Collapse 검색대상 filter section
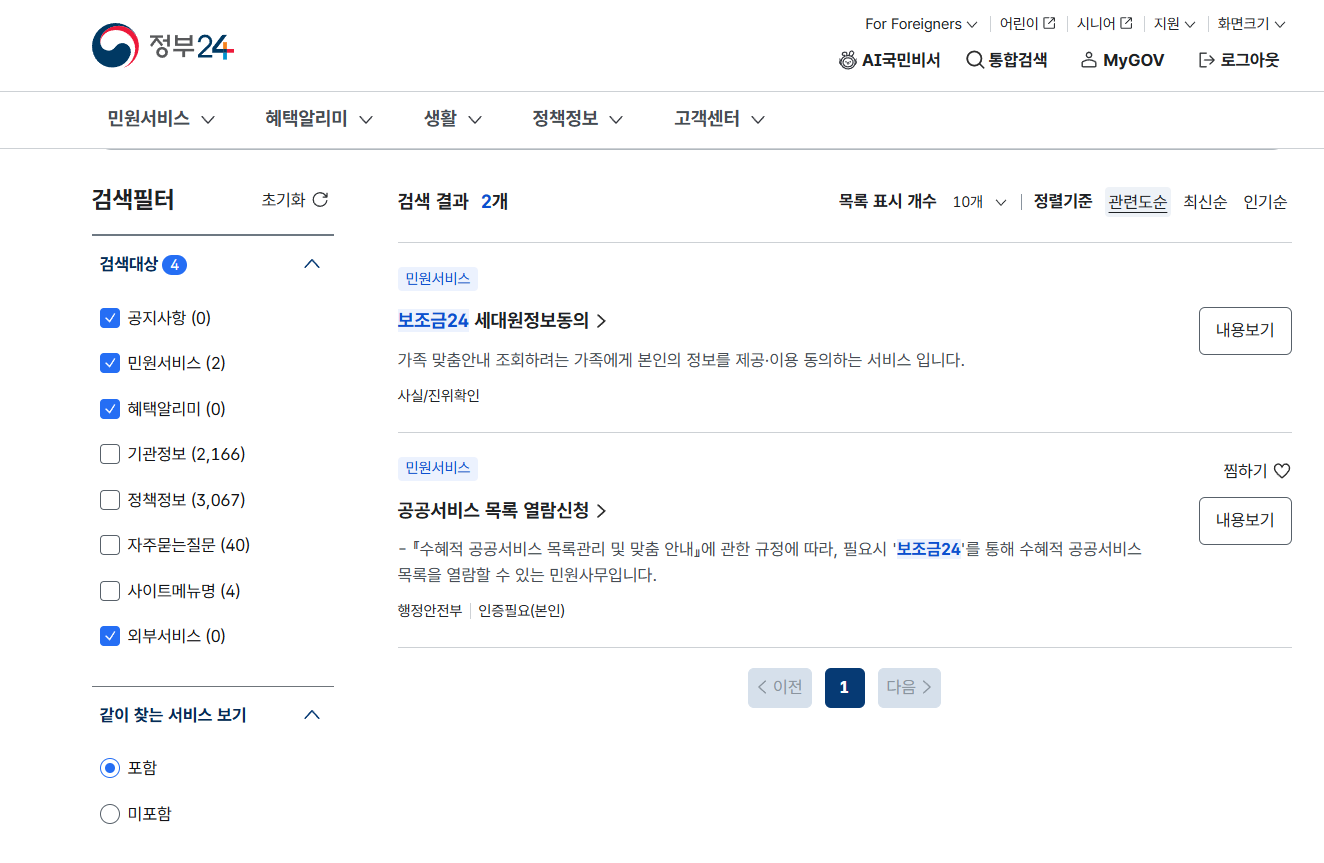The height and width of the screenshot is (863, 1324). pyautogui.click(x=312, y=264)
